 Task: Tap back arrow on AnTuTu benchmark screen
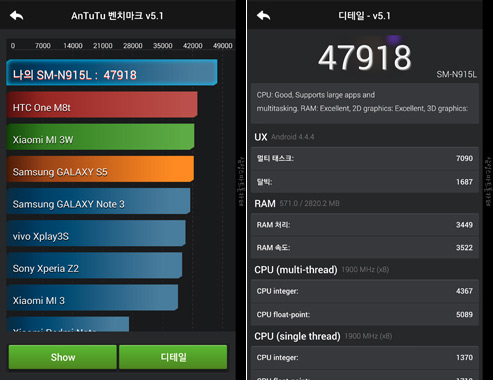17,15
